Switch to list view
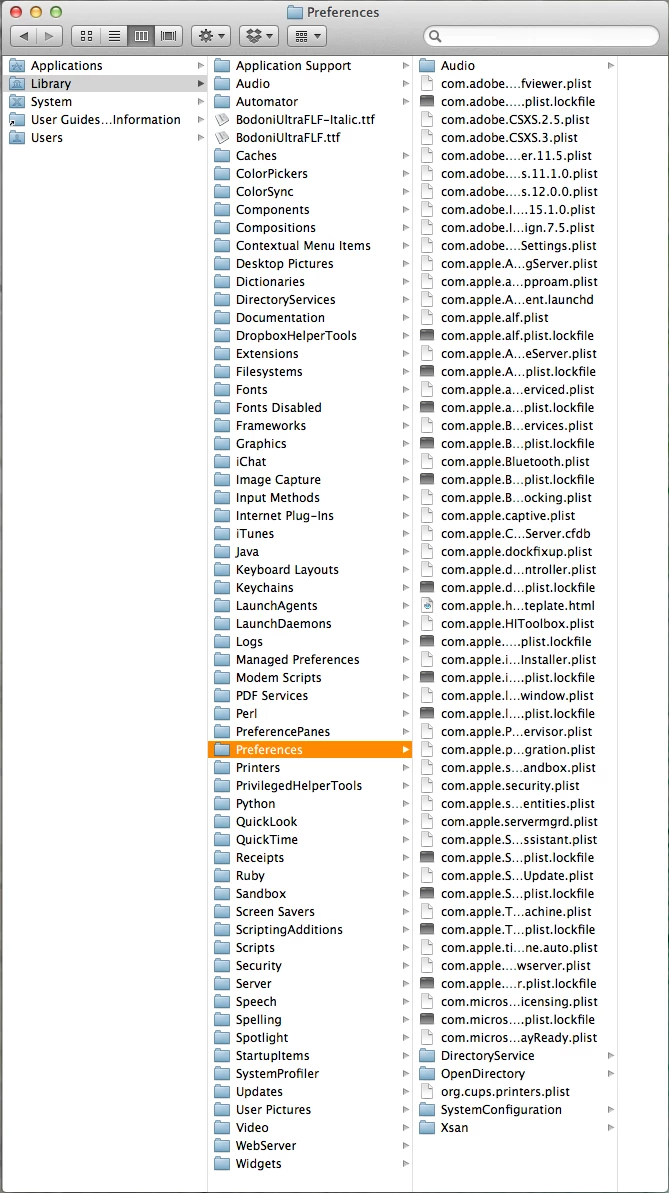This screenshot has width=669, height=1193. coord(113,35)
